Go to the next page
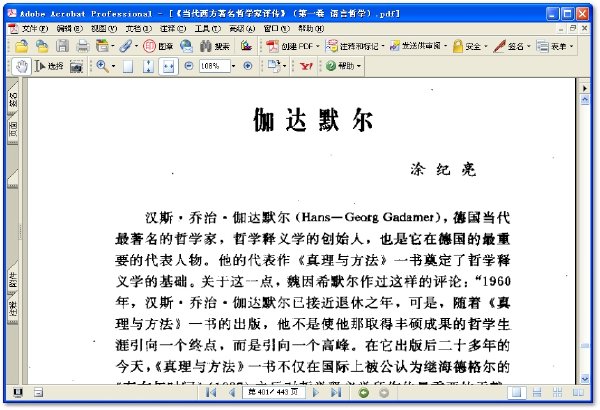 click(316, 392)
